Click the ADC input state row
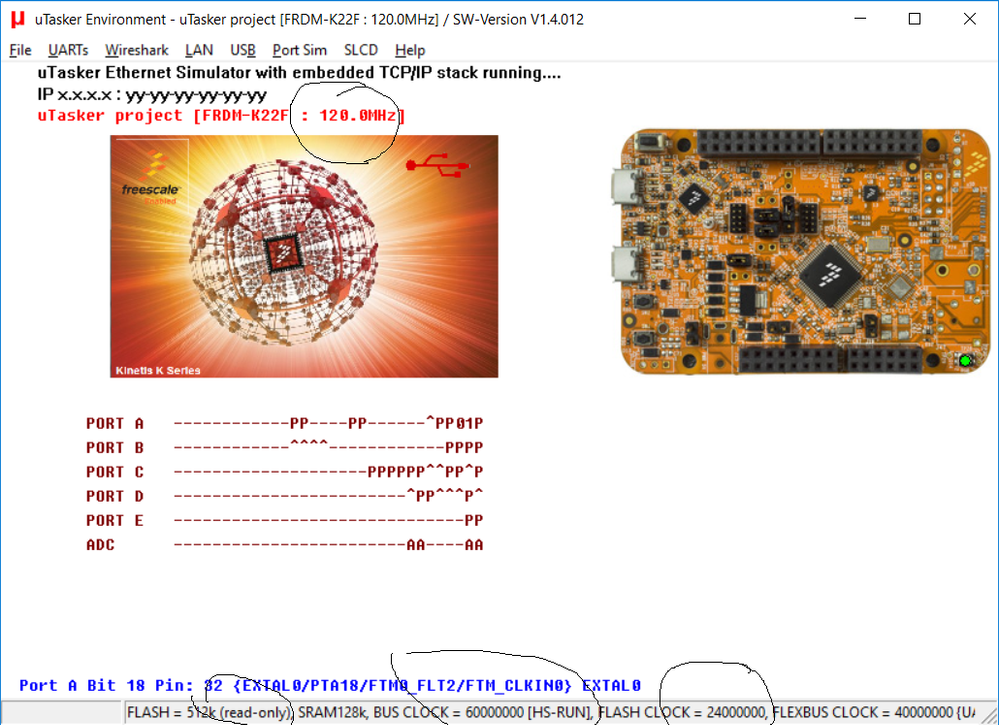The image size is (999, 725). [285, 545]
